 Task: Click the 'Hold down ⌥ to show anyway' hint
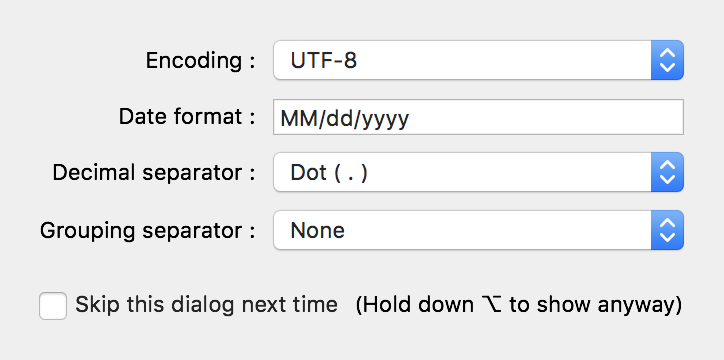click(x=519, y=305)
